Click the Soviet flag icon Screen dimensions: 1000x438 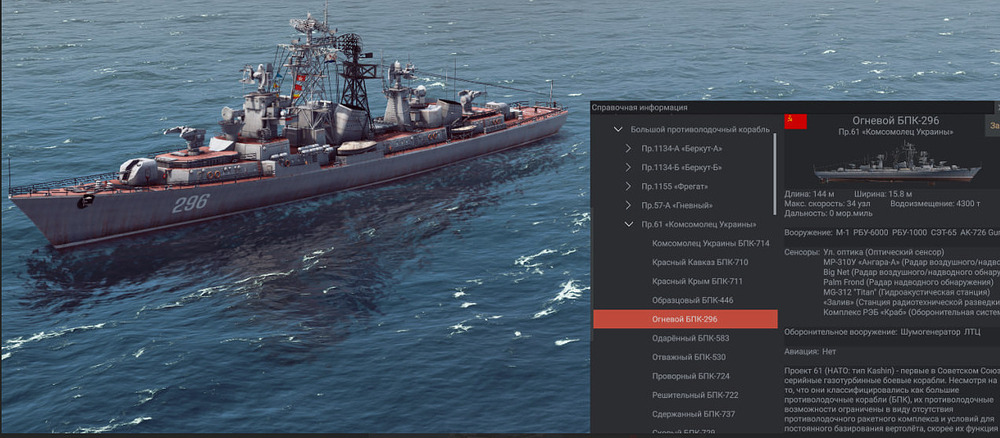click(795, 121)
